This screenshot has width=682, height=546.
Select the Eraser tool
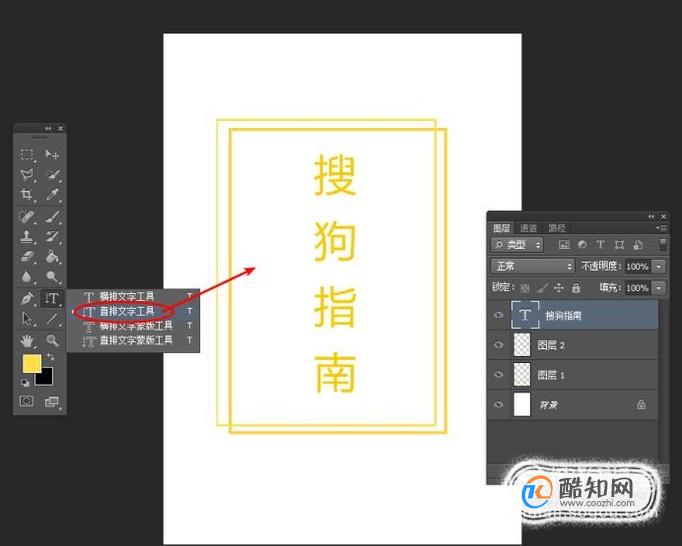click(x=27, y=256)
